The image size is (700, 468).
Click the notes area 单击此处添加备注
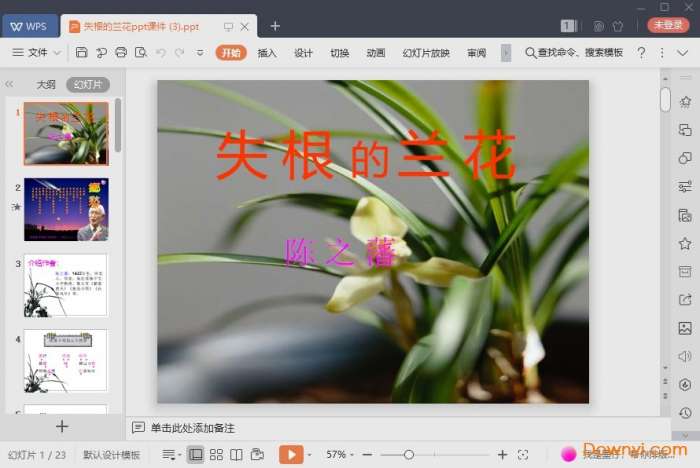coord(192,428)
